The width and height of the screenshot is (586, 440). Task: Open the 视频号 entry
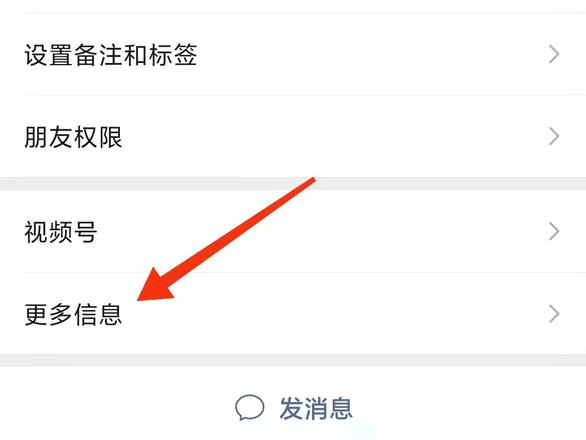pyautogui.click(x=293, y=231)
